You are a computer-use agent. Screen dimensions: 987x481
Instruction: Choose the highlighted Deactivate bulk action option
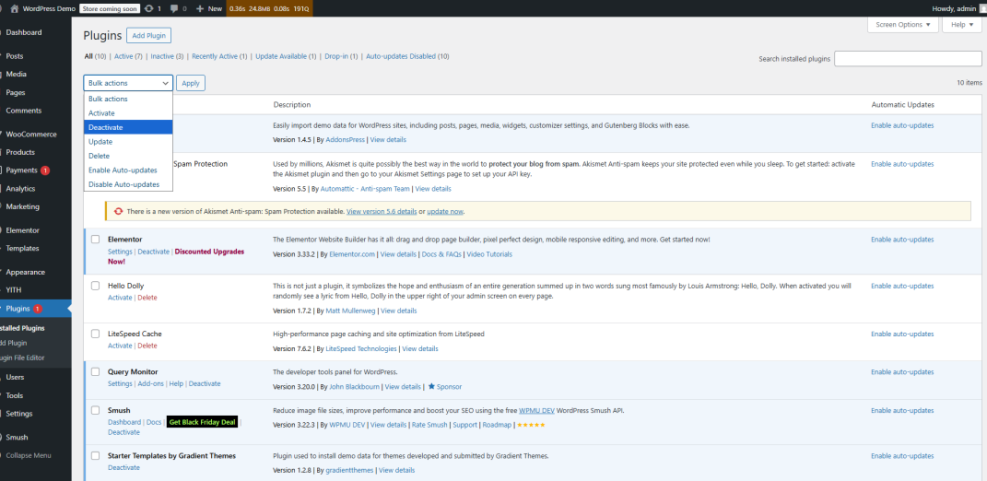[128, 127]
